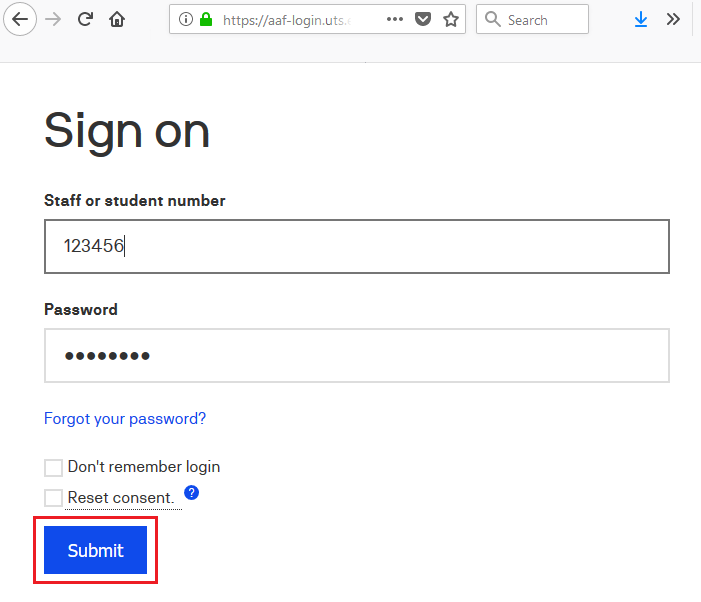Viewport: 701px width, 602px height.
Task: Save page to Pocket
Action: pyautogui.click(x=423, y=19)
